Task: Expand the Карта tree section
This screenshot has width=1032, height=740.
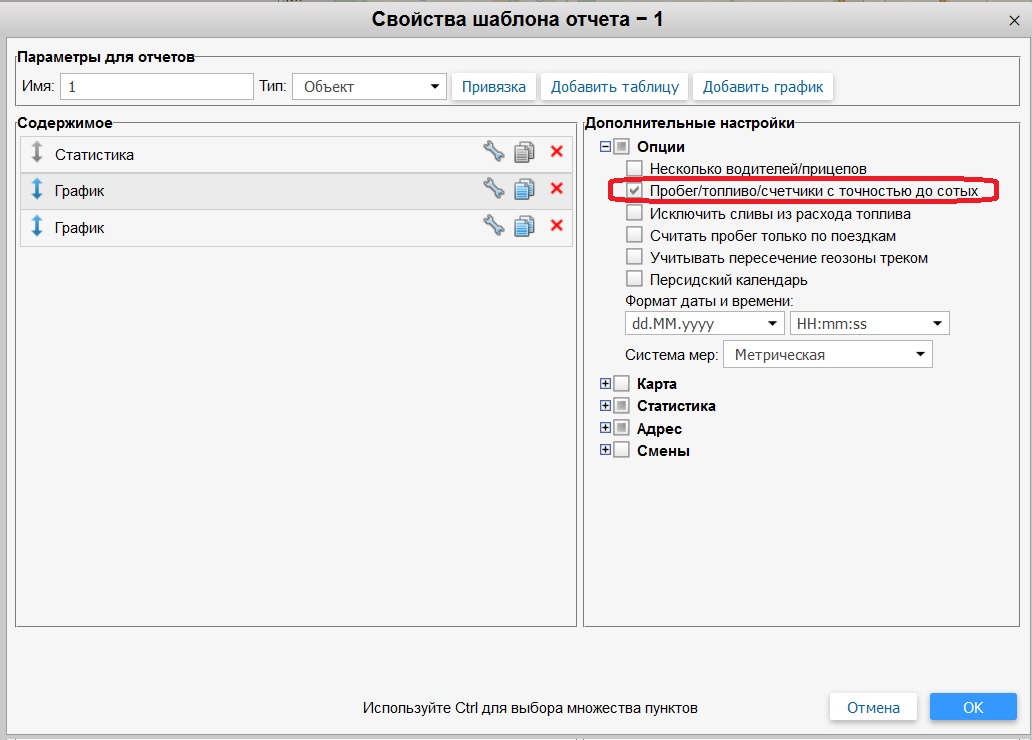Action: [605, 384]
